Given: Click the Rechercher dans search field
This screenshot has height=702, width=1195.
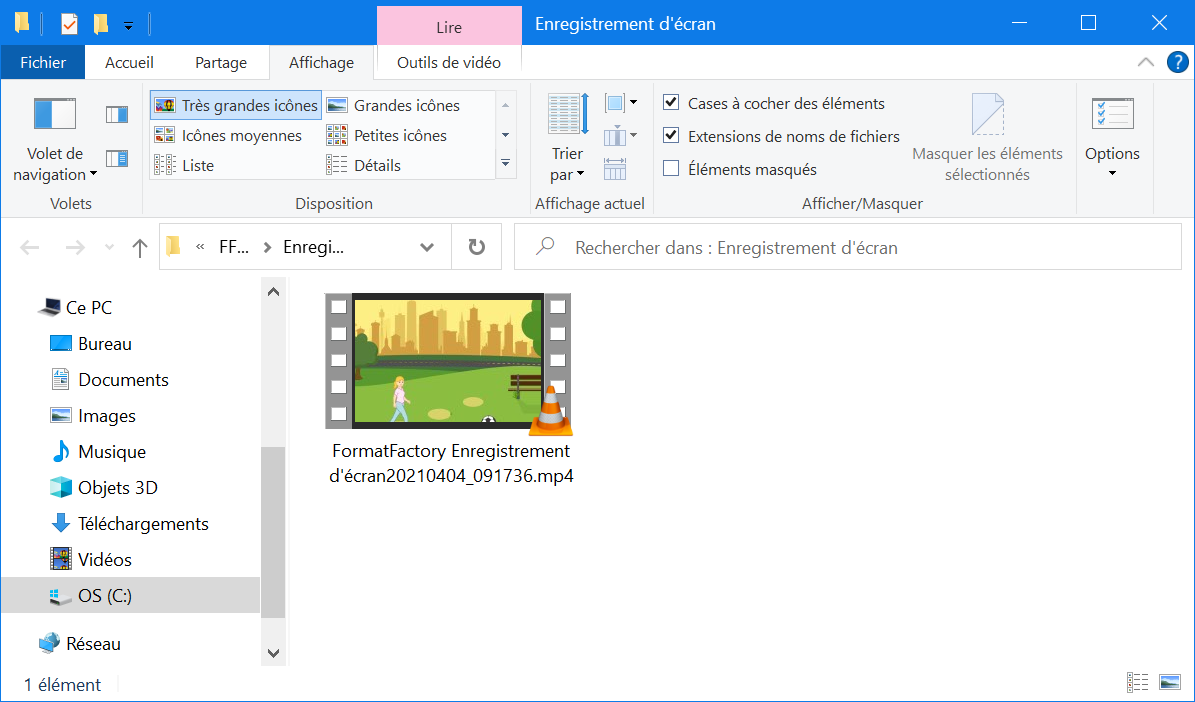Looking at the screenshot, I should pyautogui.click(x=847, y=247).
